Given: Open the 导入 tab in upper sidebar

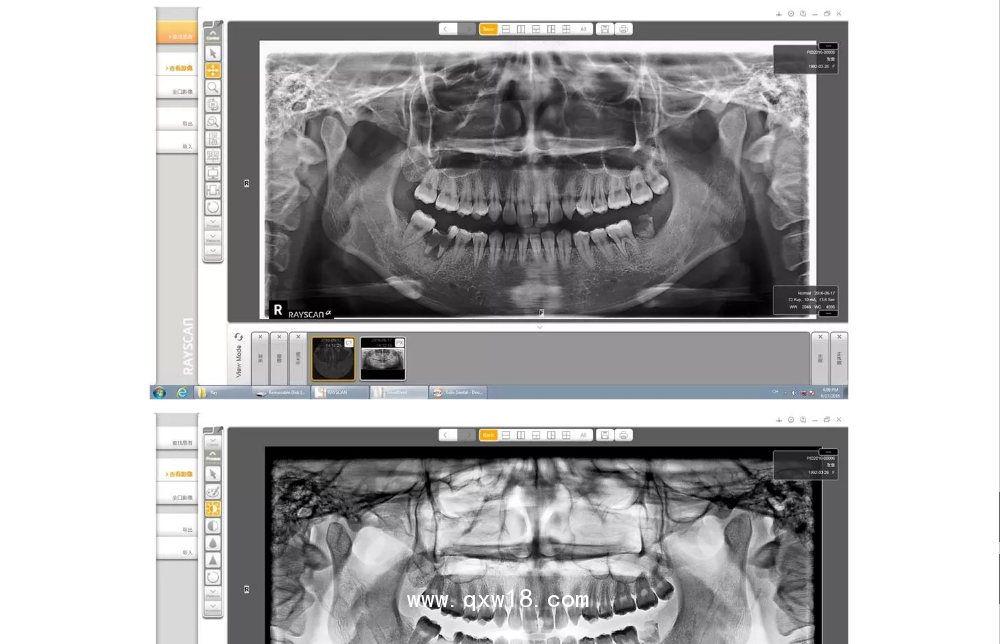Looking at the screenshot, I should tap(178, 146).
